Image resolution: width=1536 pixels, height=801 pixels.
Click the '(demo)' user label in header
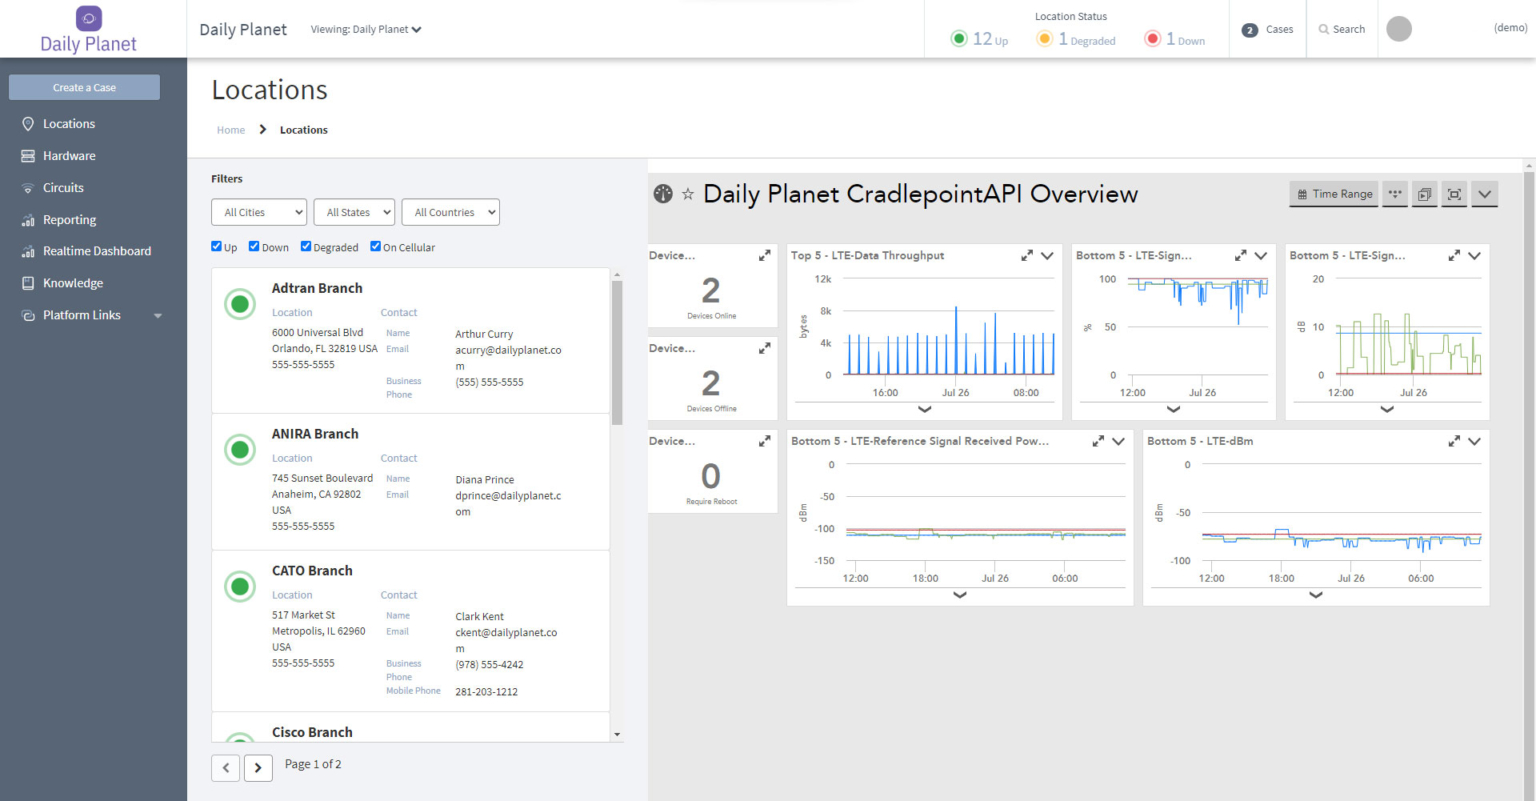point(1510,28)
